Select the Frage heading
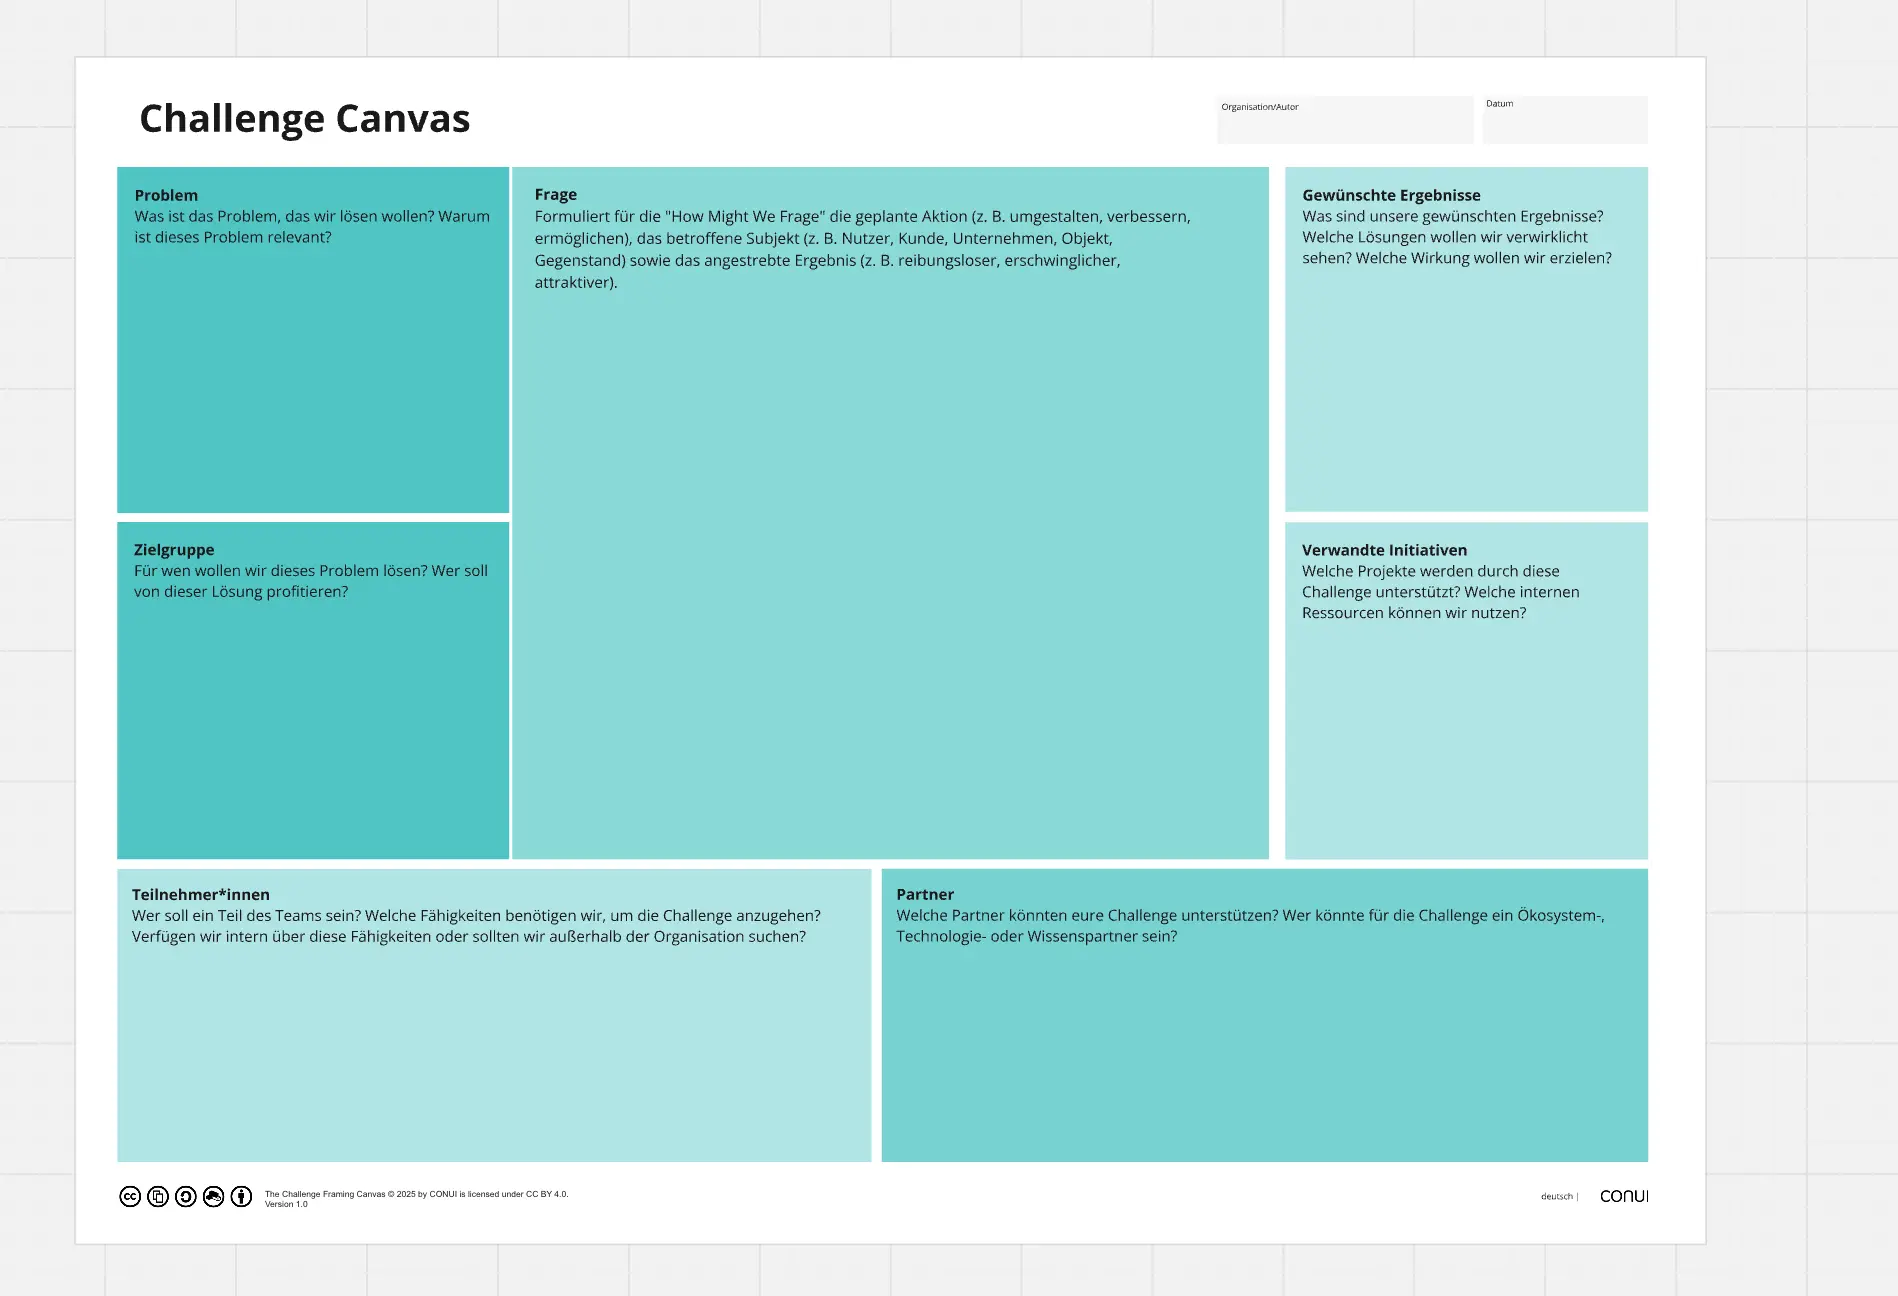 tap(556, 194)
